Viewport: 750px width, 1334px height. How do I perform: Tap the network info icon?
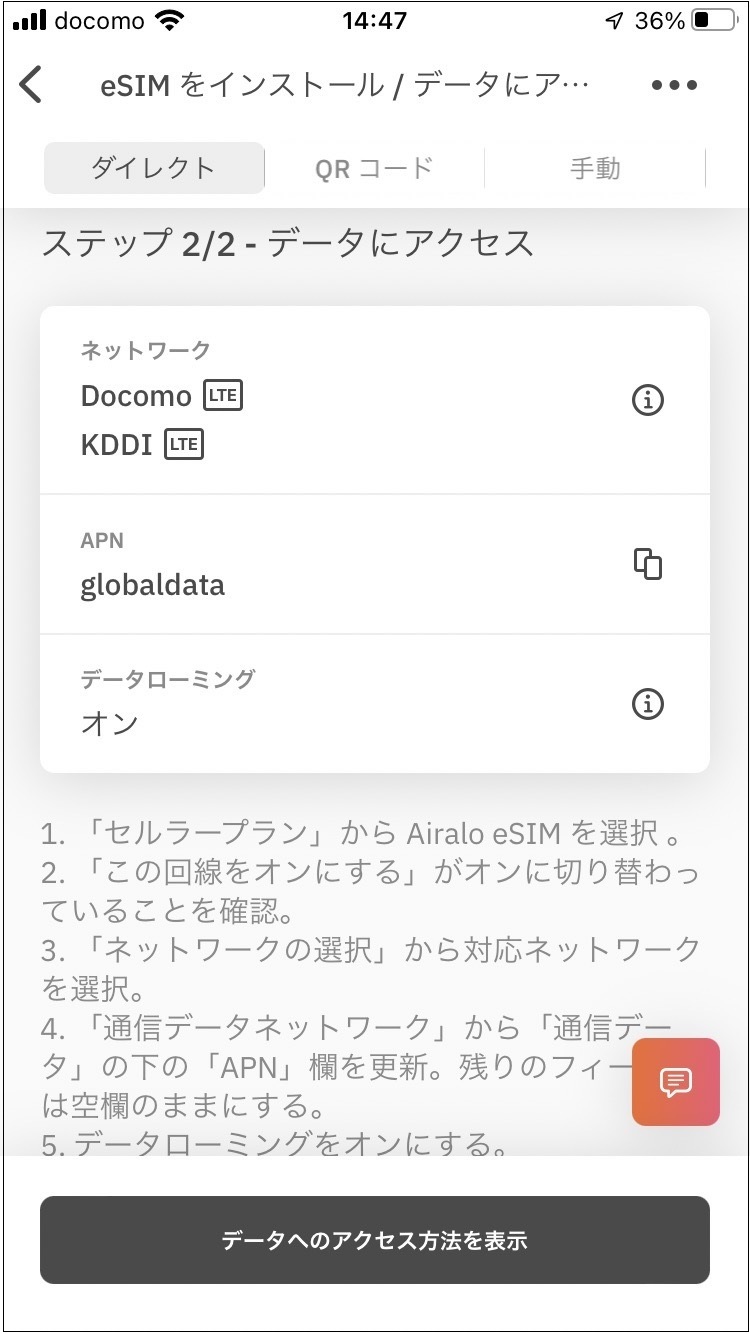pos(648,400)
